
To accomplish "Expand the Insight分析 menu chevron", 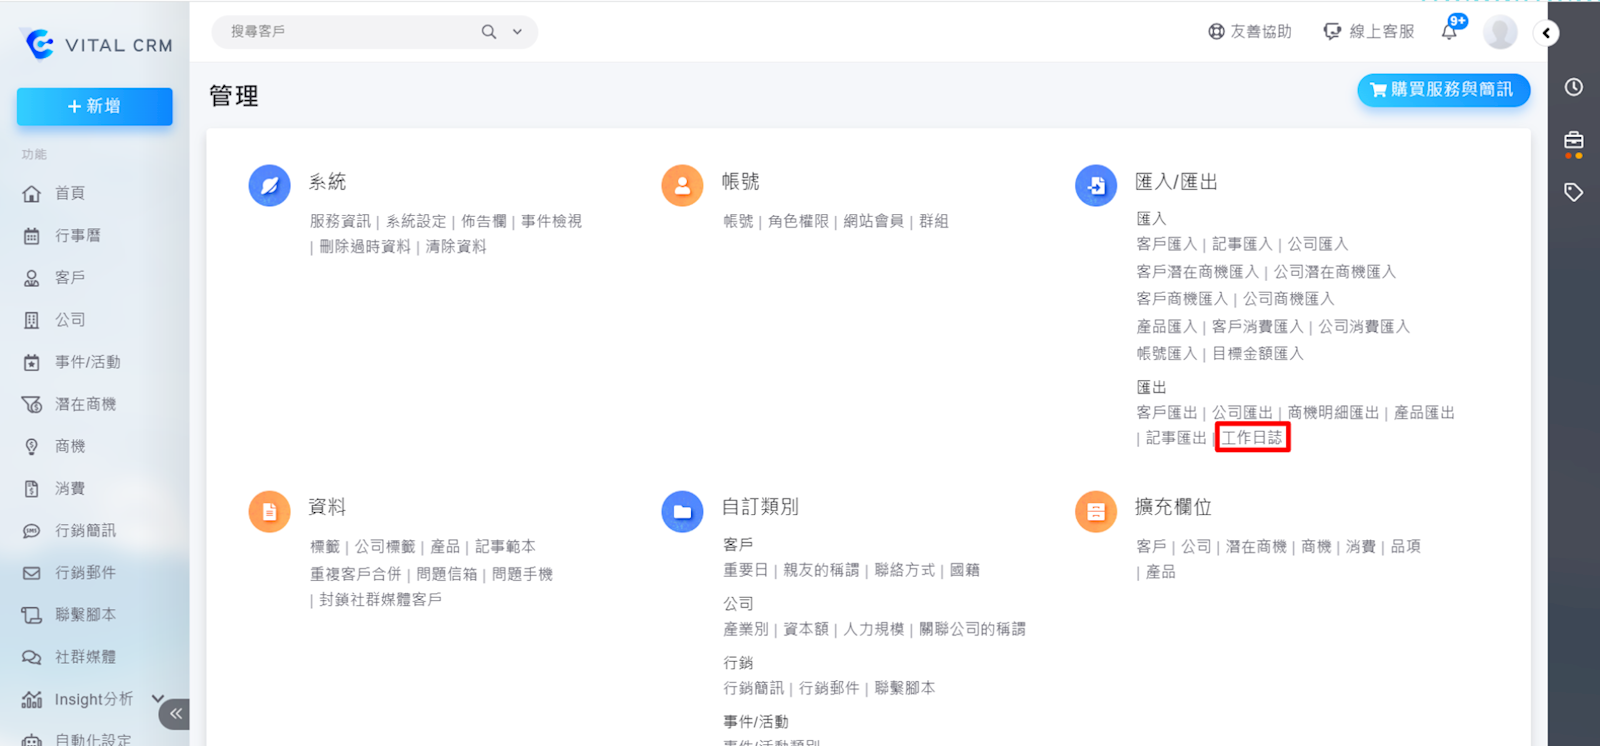I will coord(157,698).
